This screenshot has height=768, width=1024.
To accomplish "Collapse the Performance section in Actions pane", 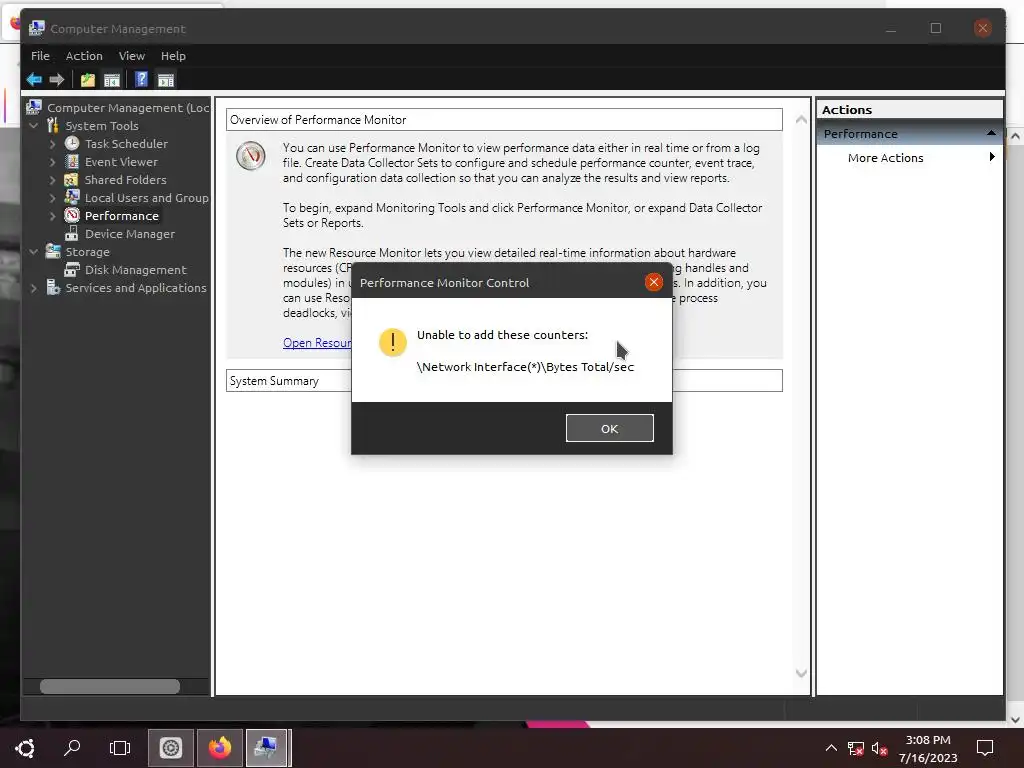I will pyautogui.click(x=991, y=133).
